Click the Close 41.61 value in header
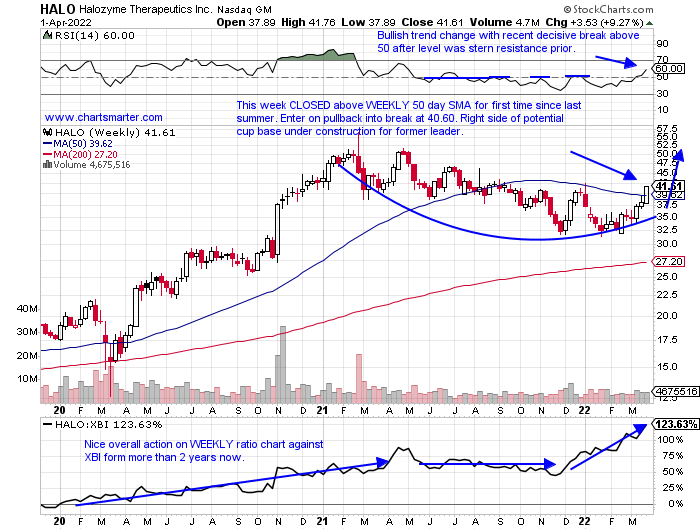700x530 pixels. pos(432,22)
